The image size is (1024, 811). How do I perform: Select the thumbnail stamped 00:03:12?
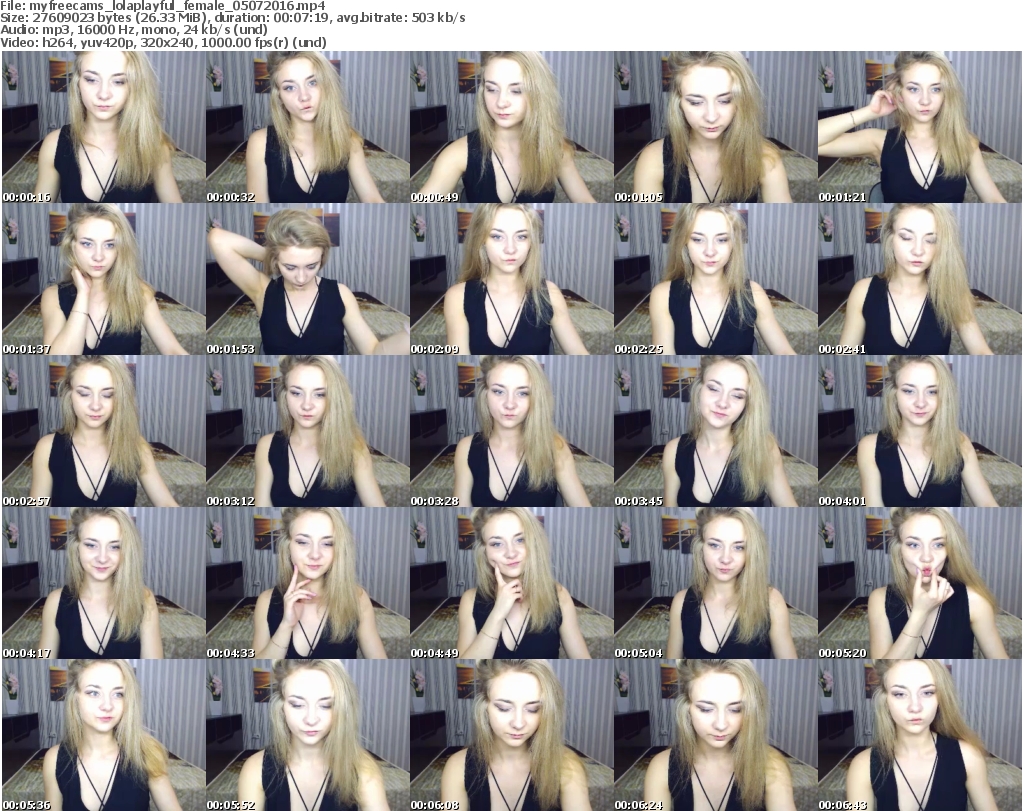click(308, 431)
